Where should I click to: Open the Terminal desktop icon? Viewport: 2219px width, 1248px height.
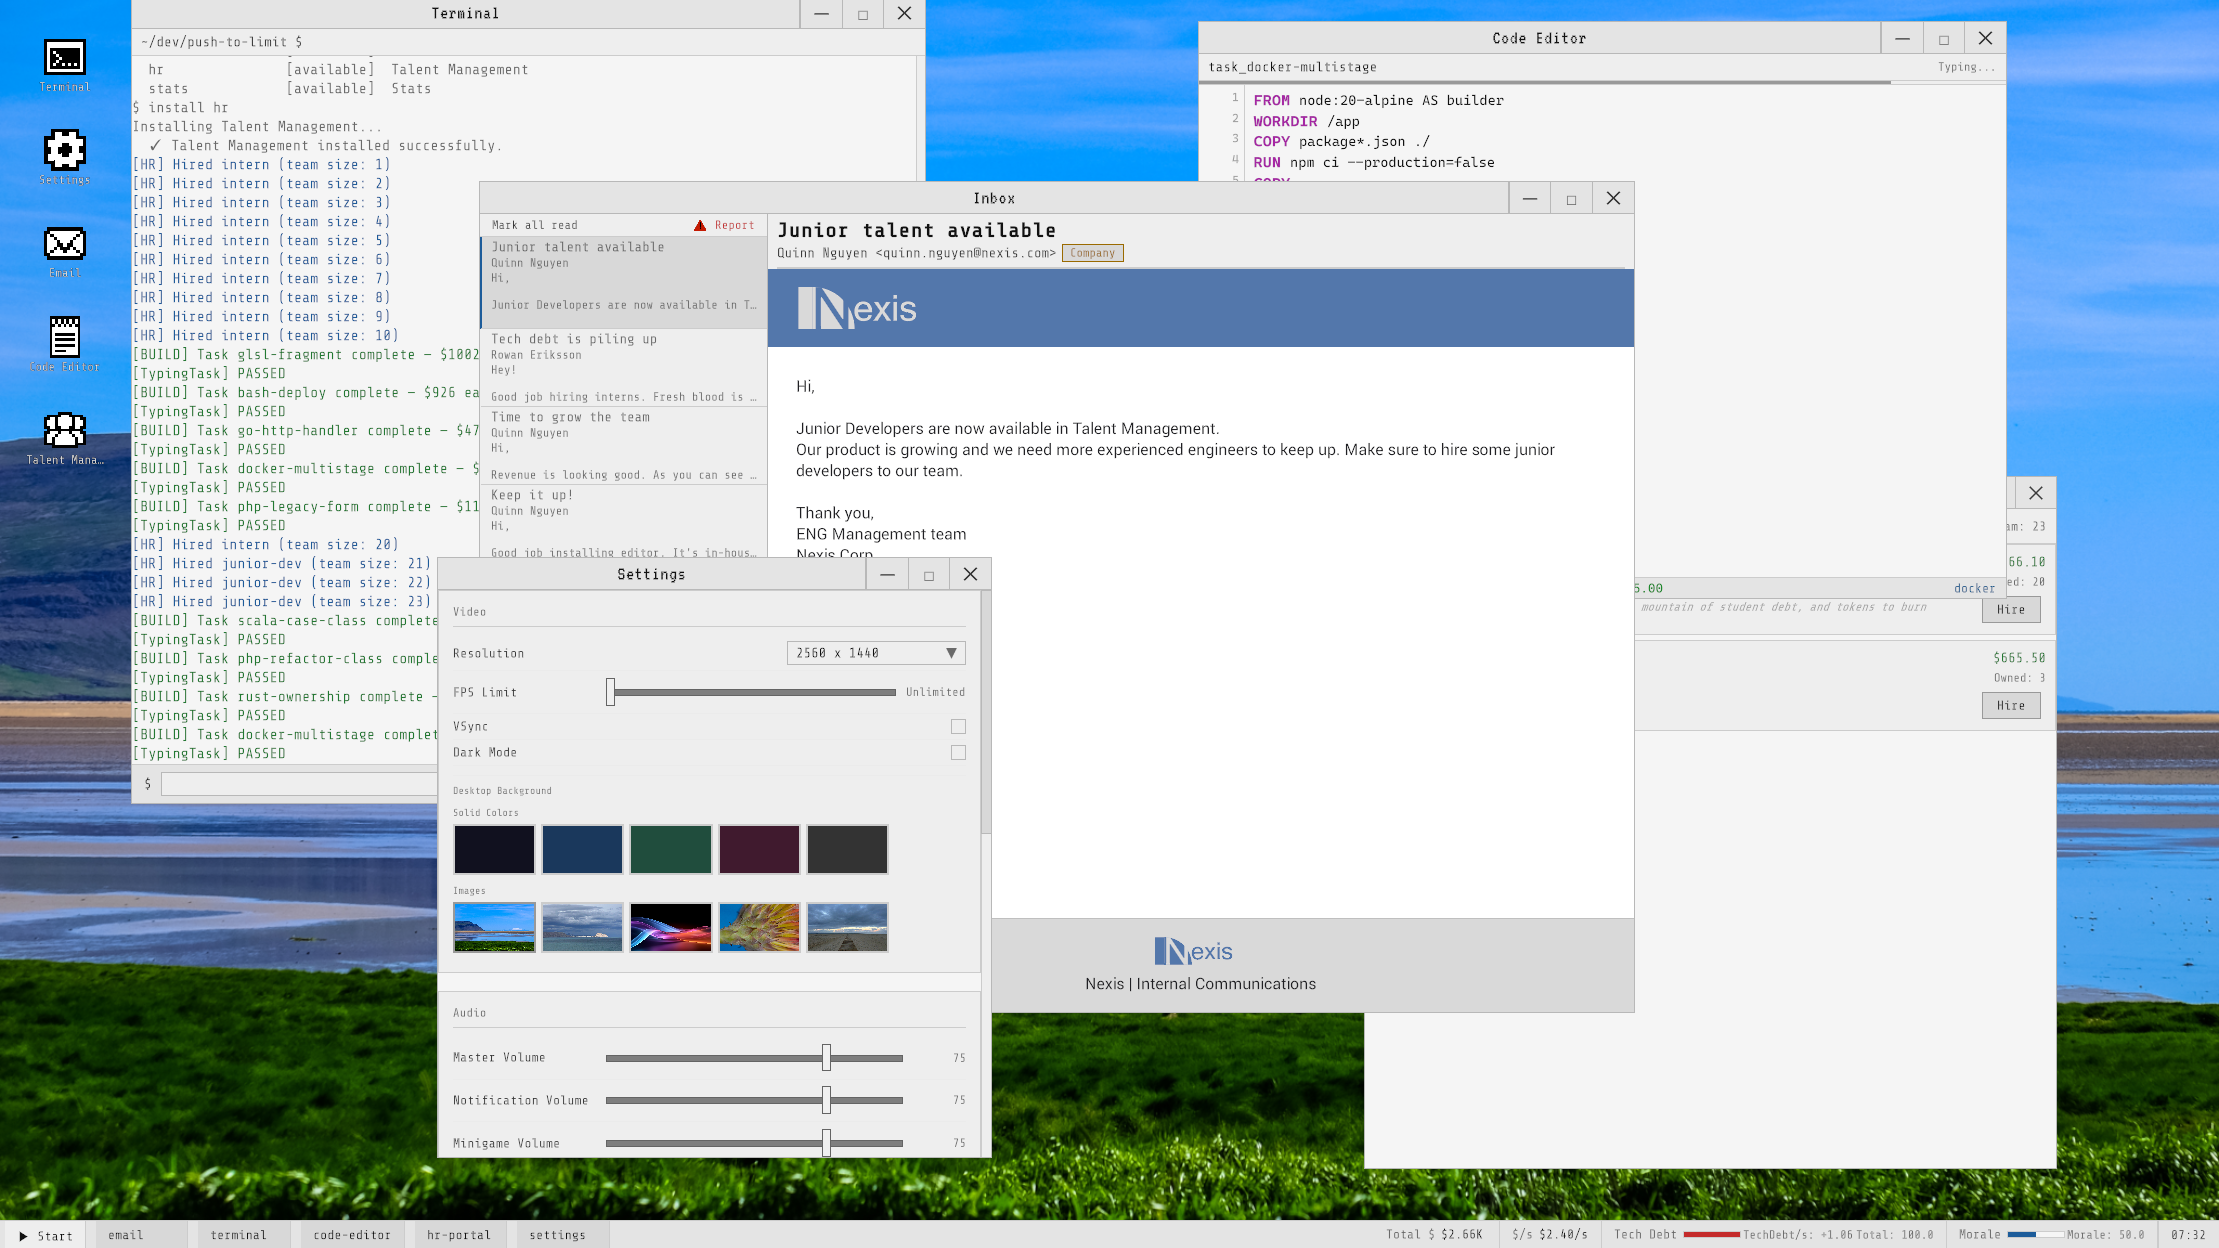(64, 59)
